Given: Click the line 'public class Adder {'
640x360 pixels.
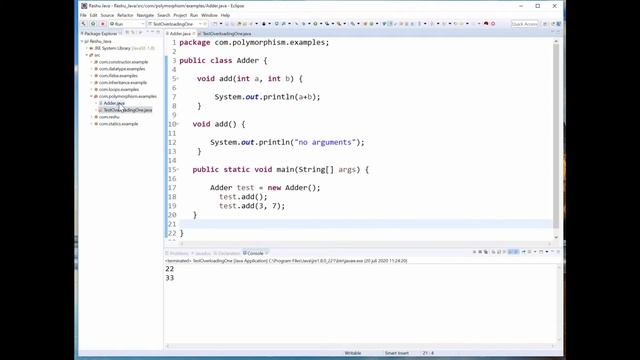Looking at the screenshot, I should tap(223, 60).
